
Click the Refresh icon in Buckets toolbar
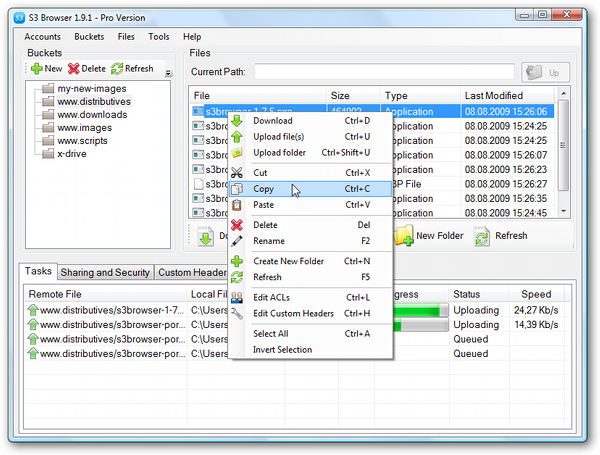(117, 69)
